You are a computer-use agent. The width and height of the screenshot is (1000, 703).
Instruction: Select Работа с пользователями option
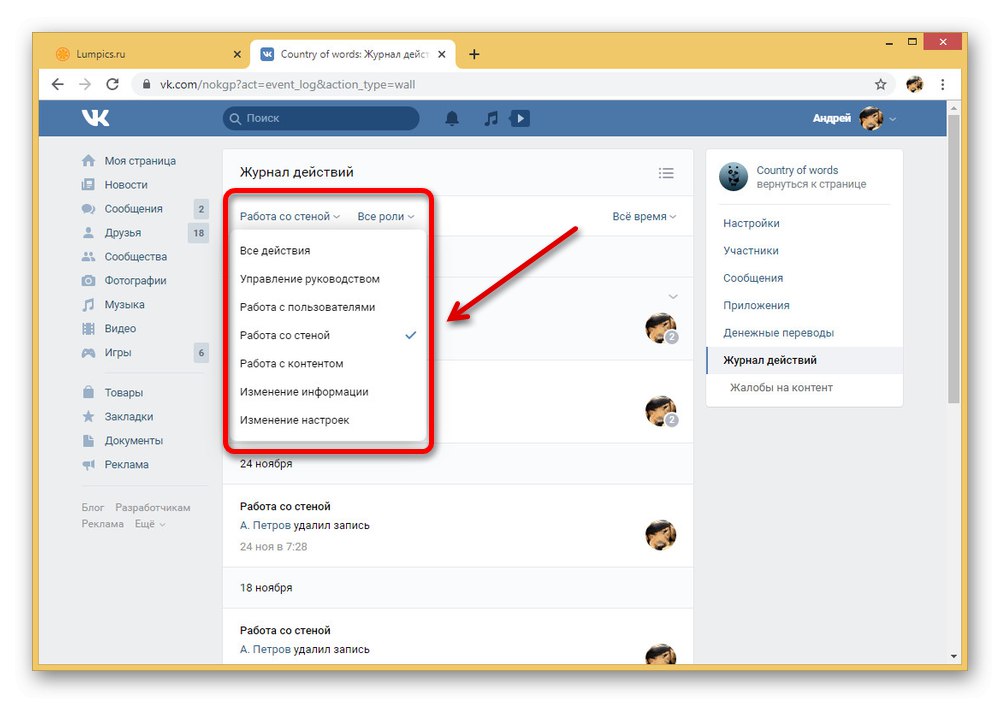(x=328, y=307)
